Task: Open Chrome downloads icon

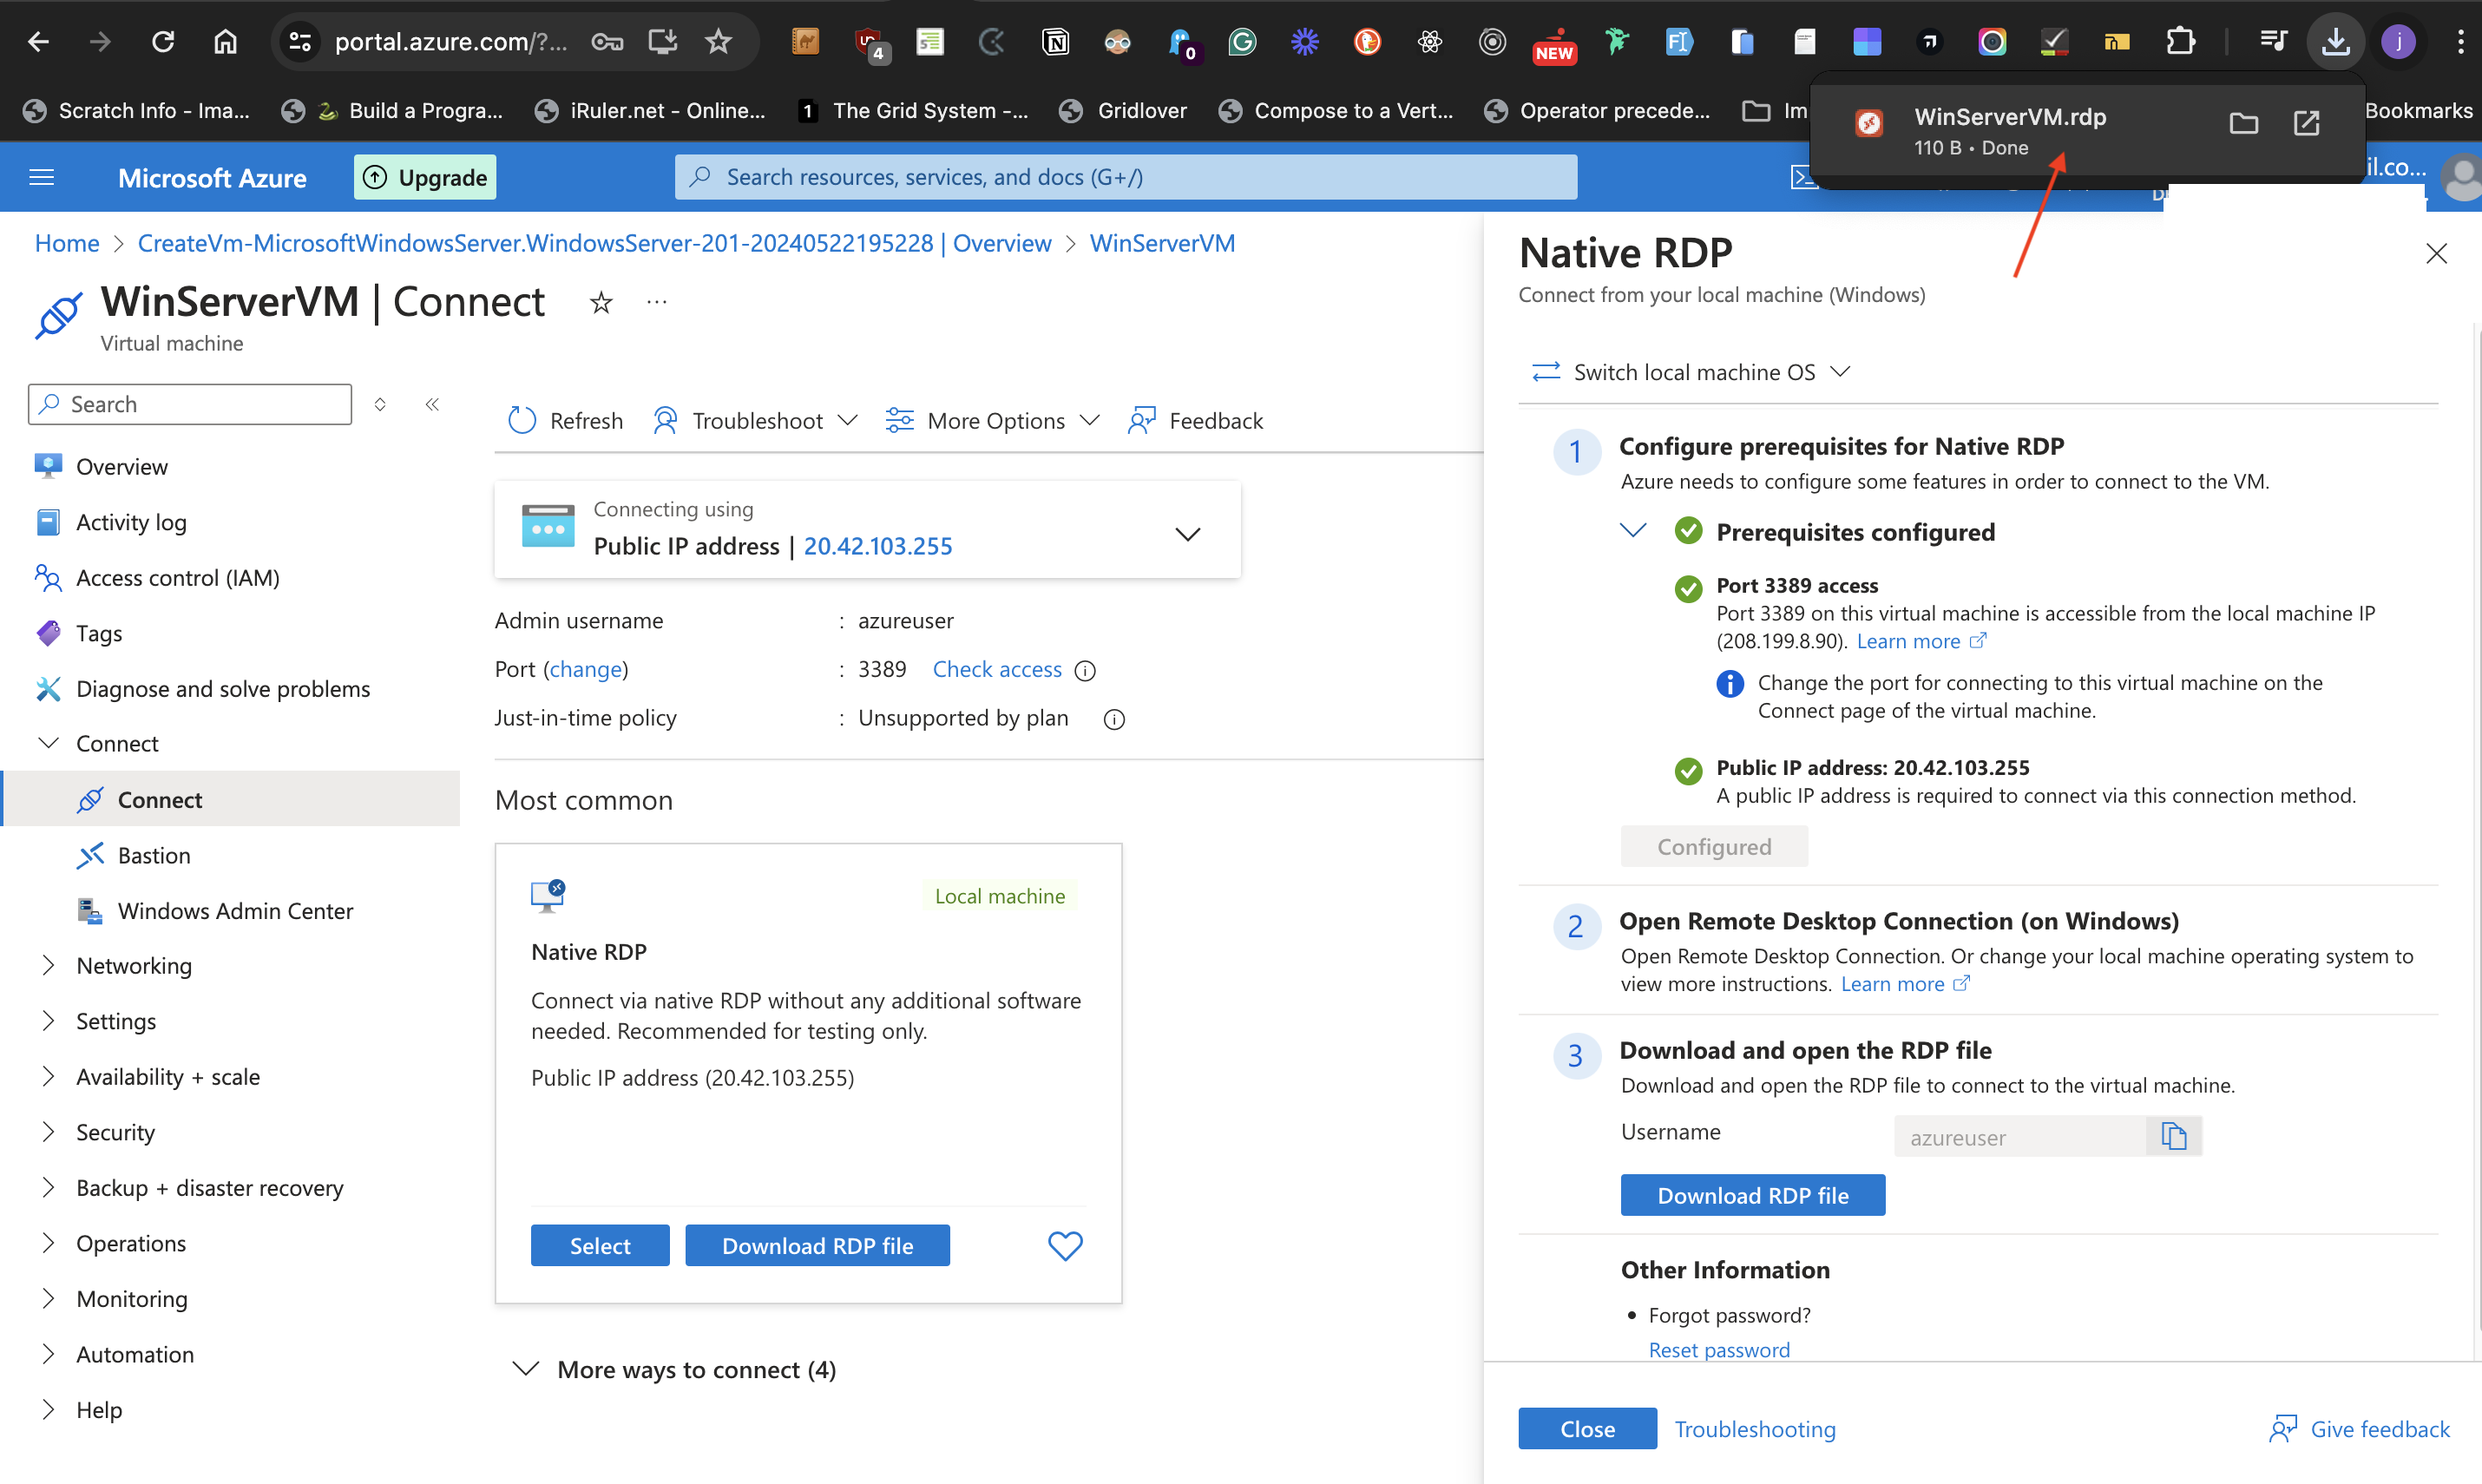Action: point(2335,41)
